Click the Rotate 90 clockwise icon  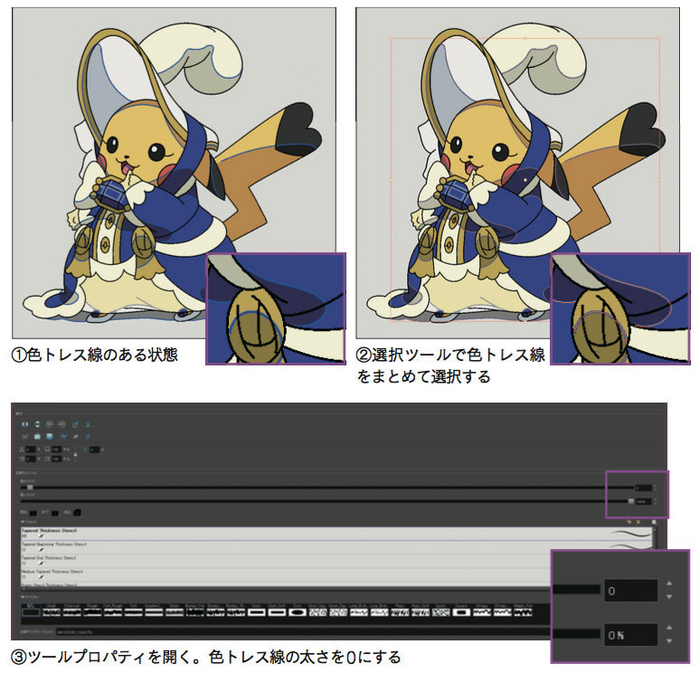(50, 424)
